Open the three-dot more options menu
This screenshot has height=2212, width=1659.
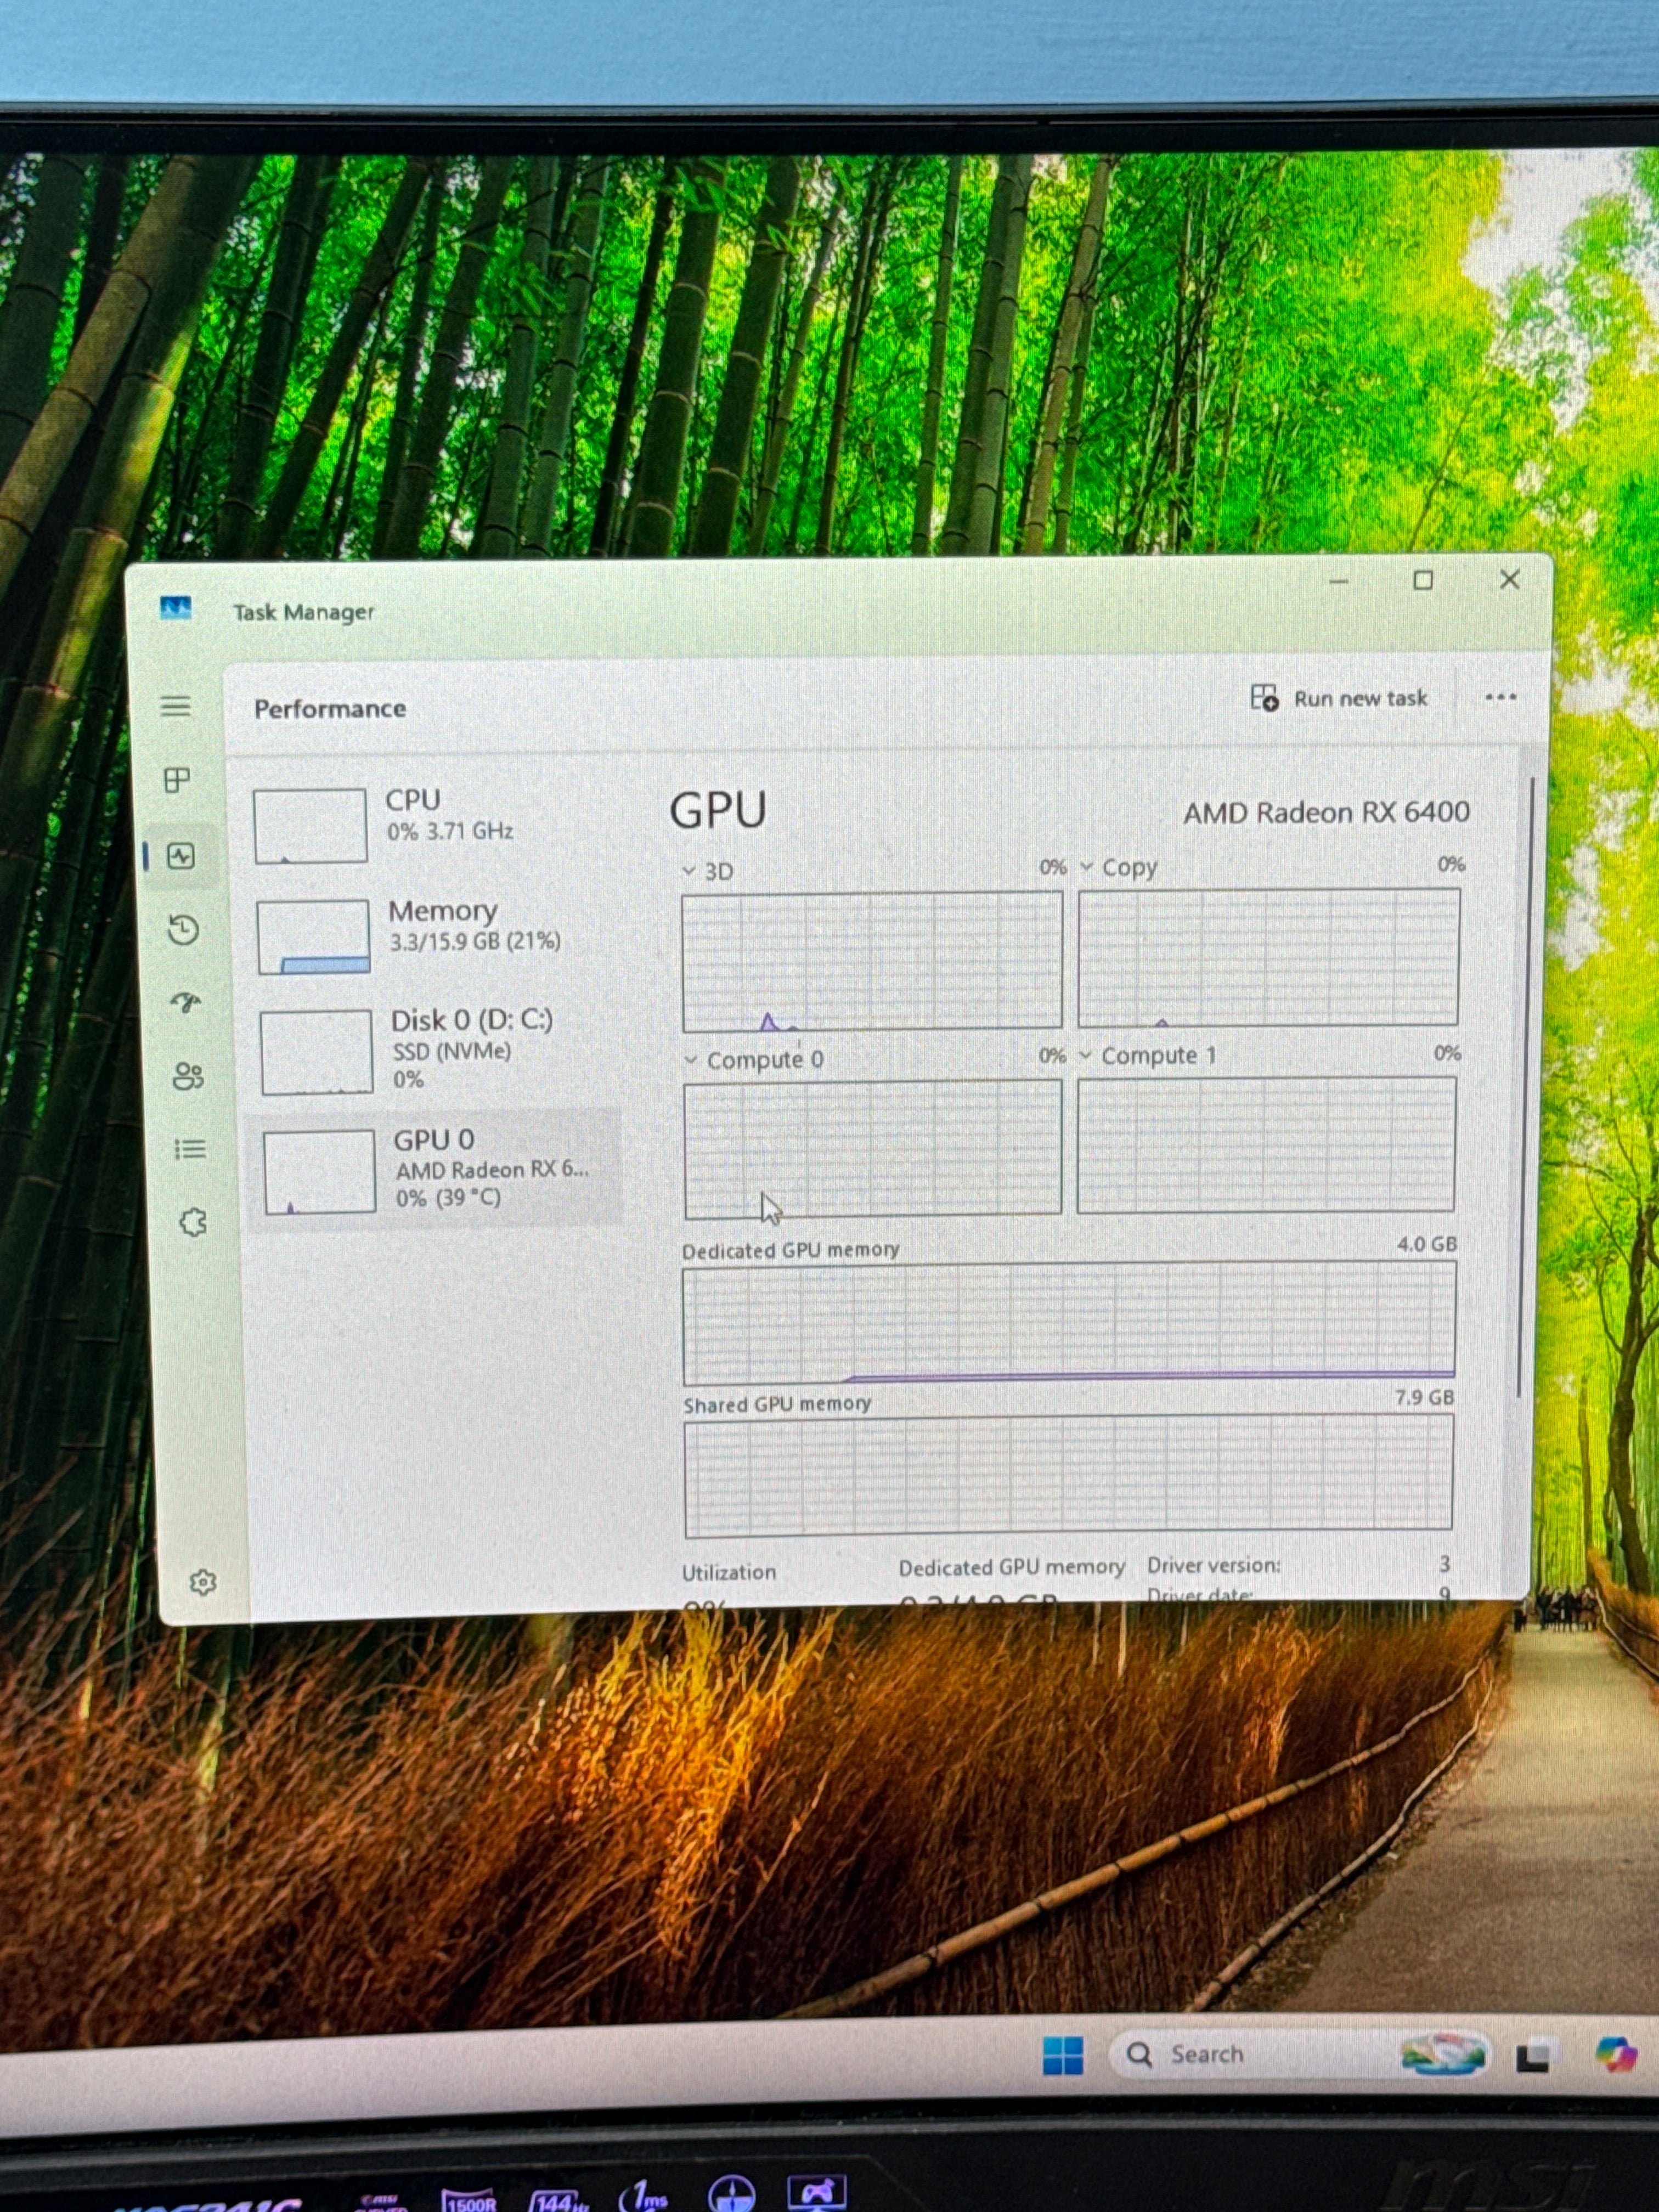pyautogui.click(x=1501, y=697)
